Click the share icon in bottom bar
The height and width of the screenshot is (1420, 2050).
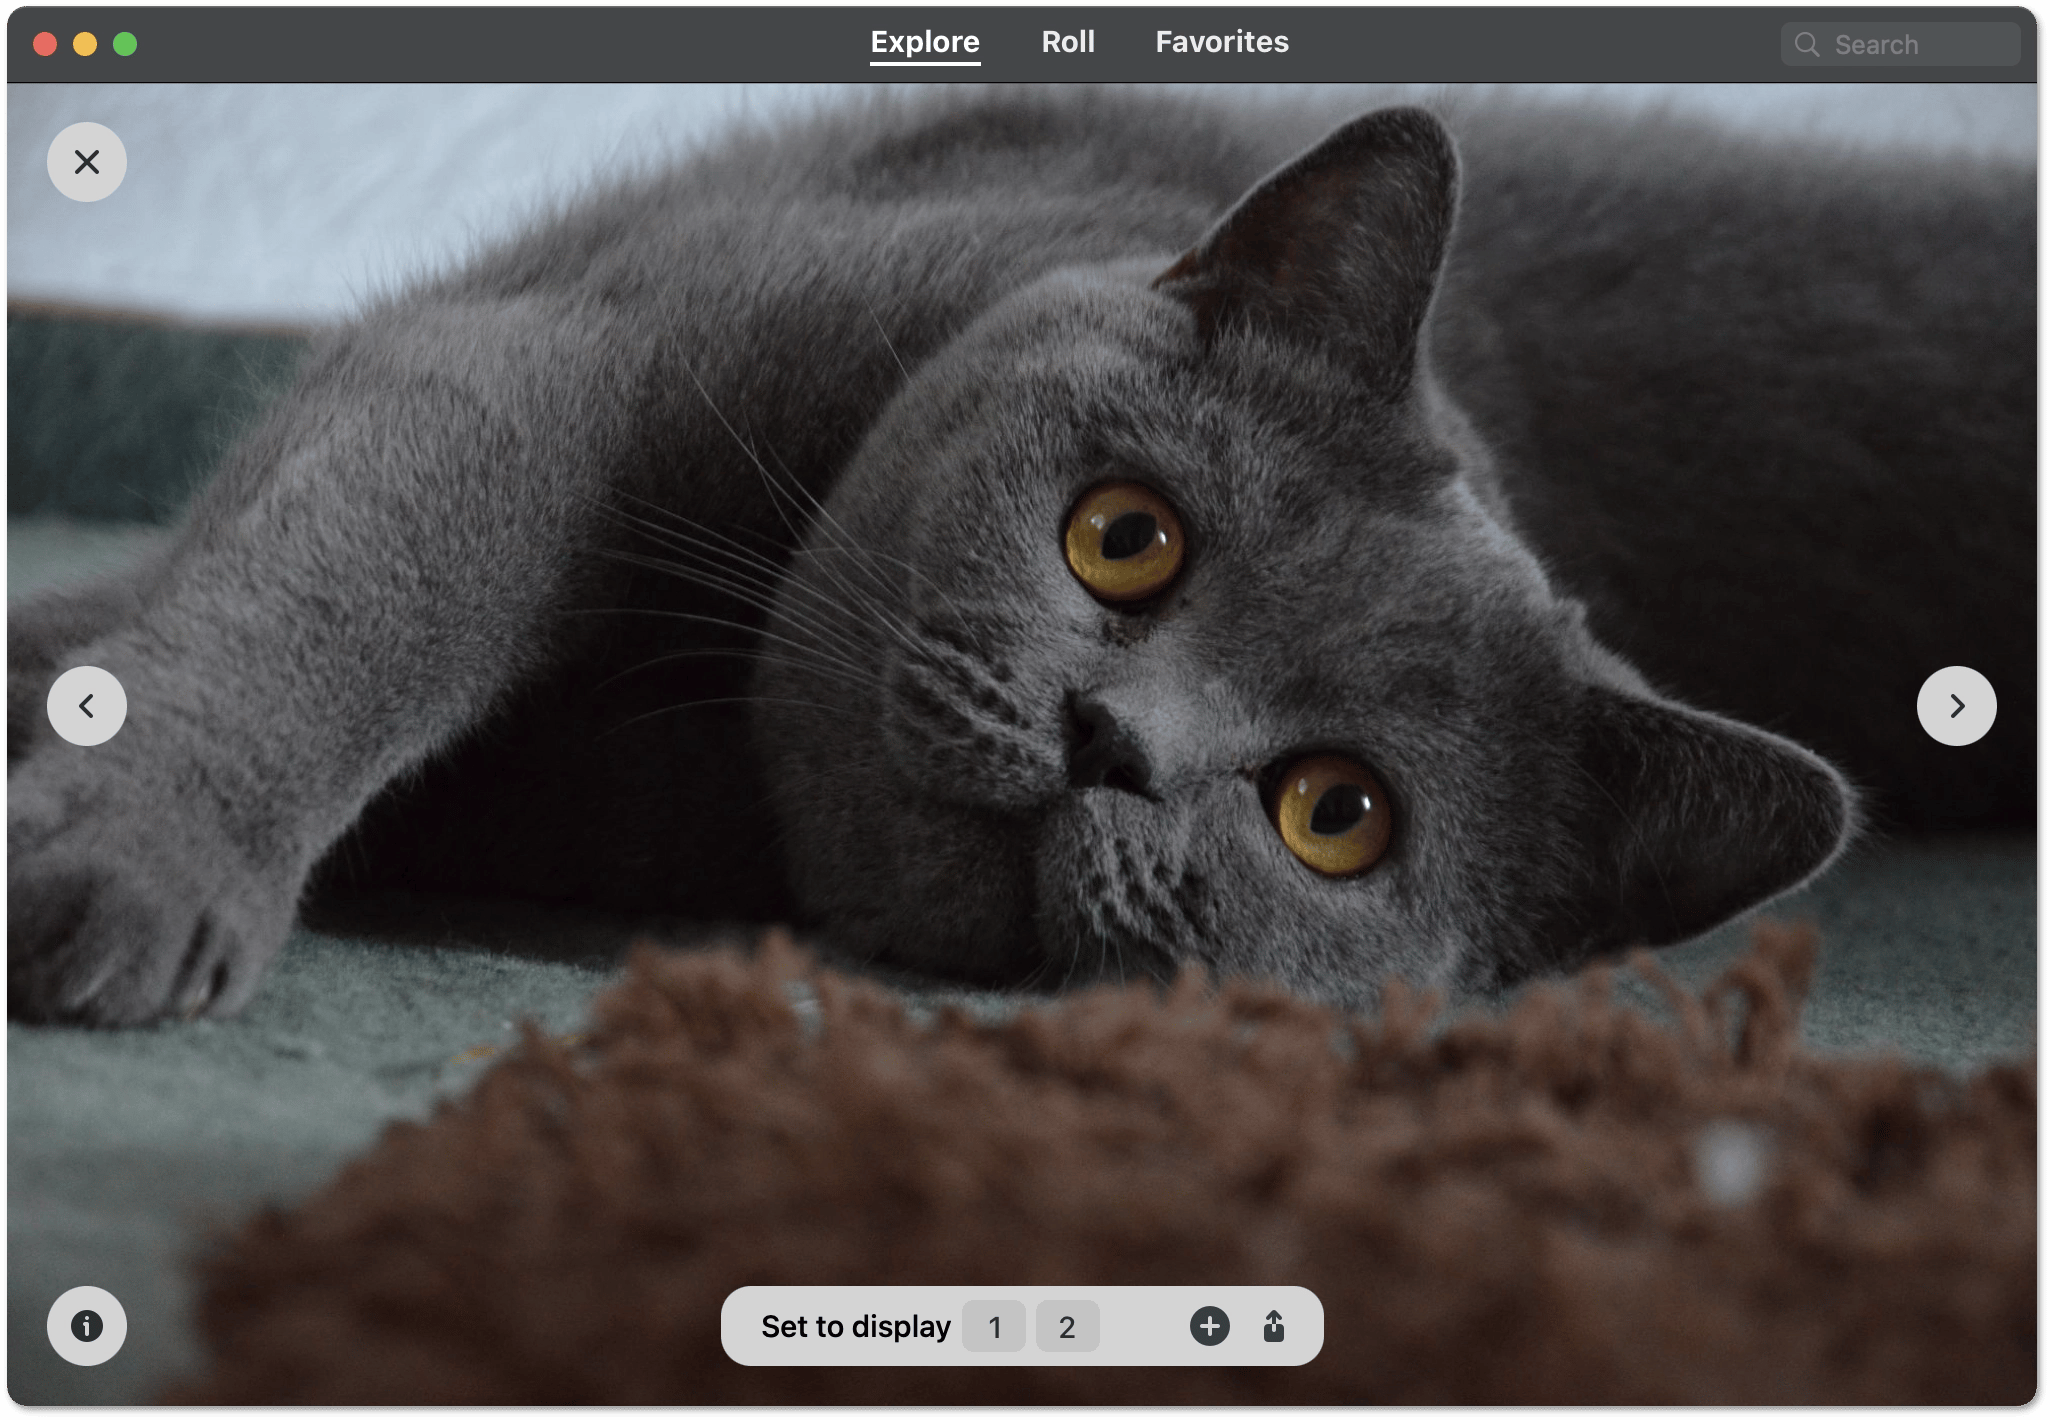click(x=1273, y=1326)
